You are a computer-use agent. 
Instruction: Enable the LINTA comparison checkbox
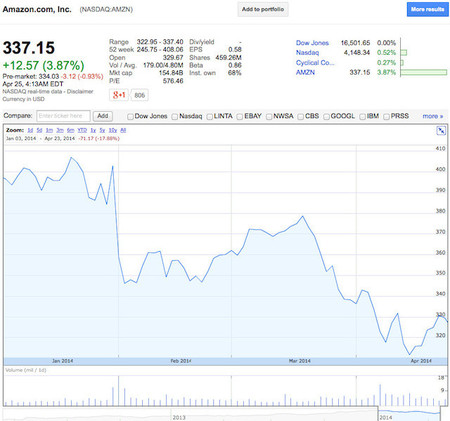point(209,116)
